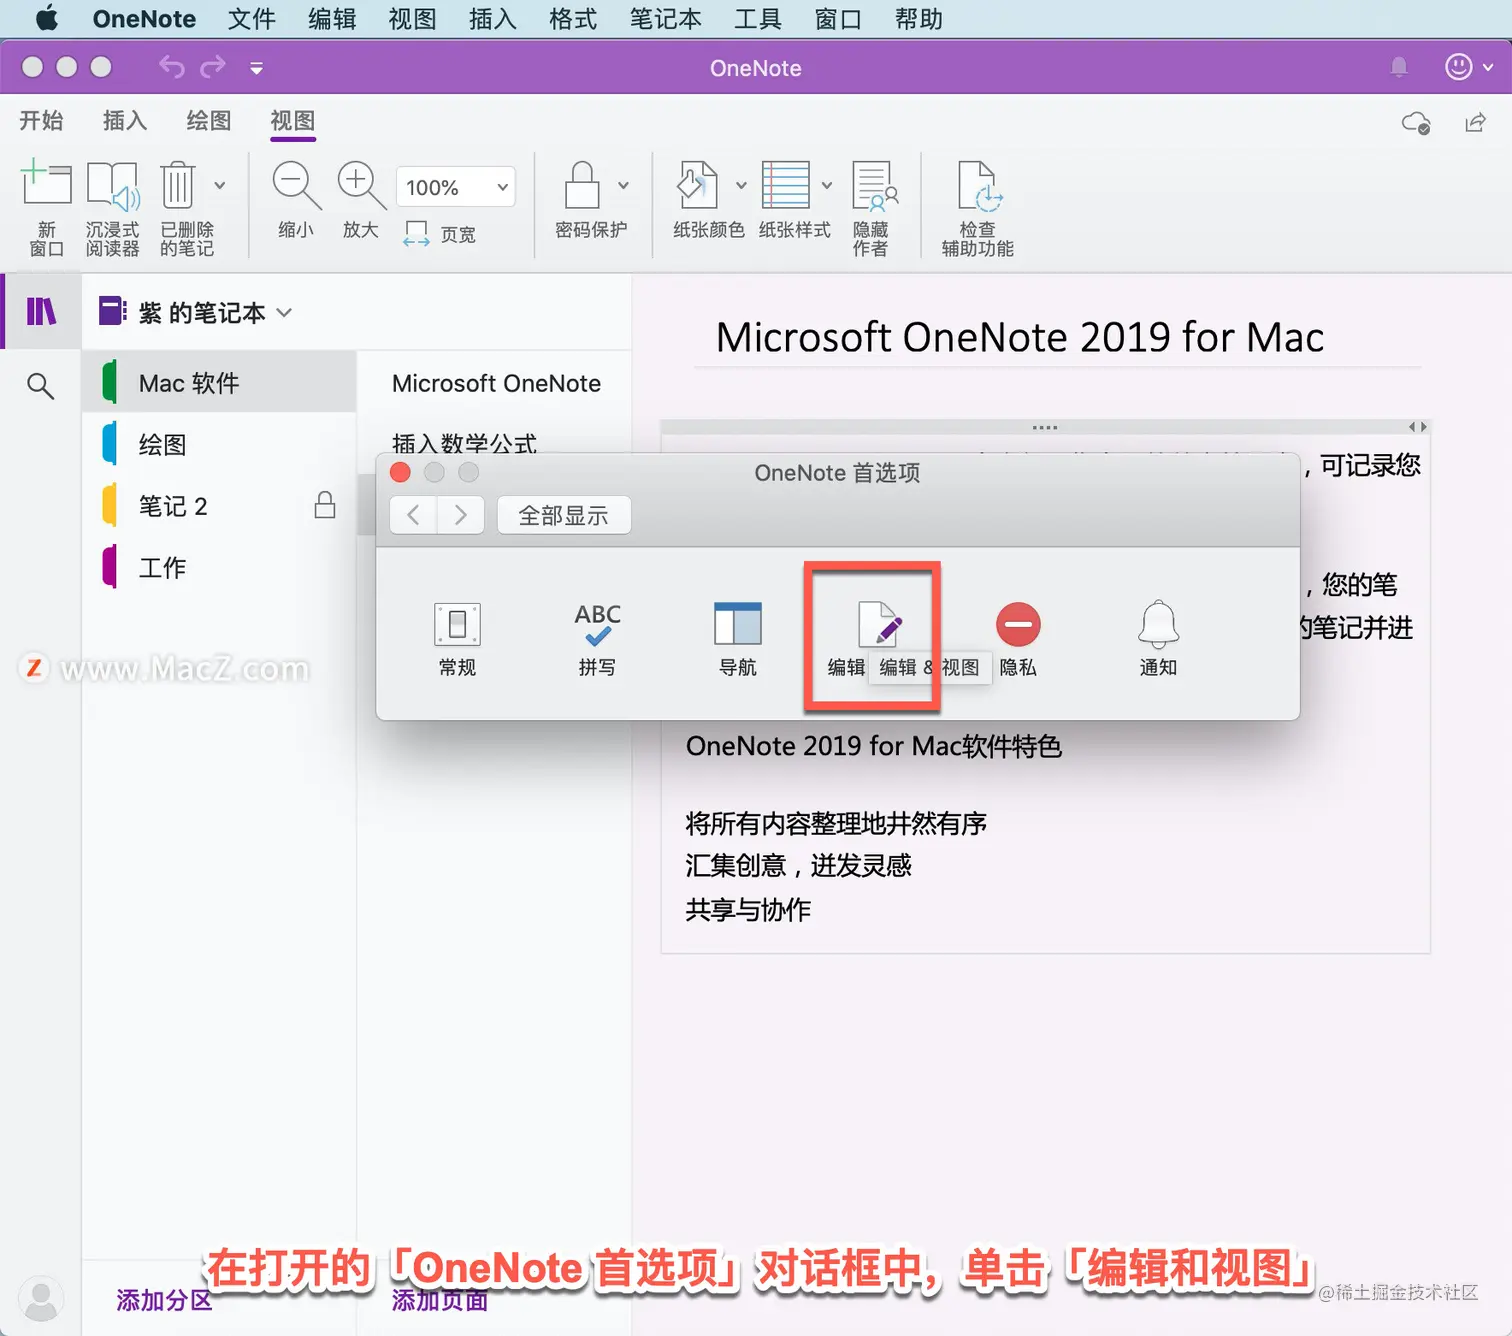The width and height of the screenshot is (1512, 1336).
Task: Open the smiley feedback menu
Action: 1469,67
